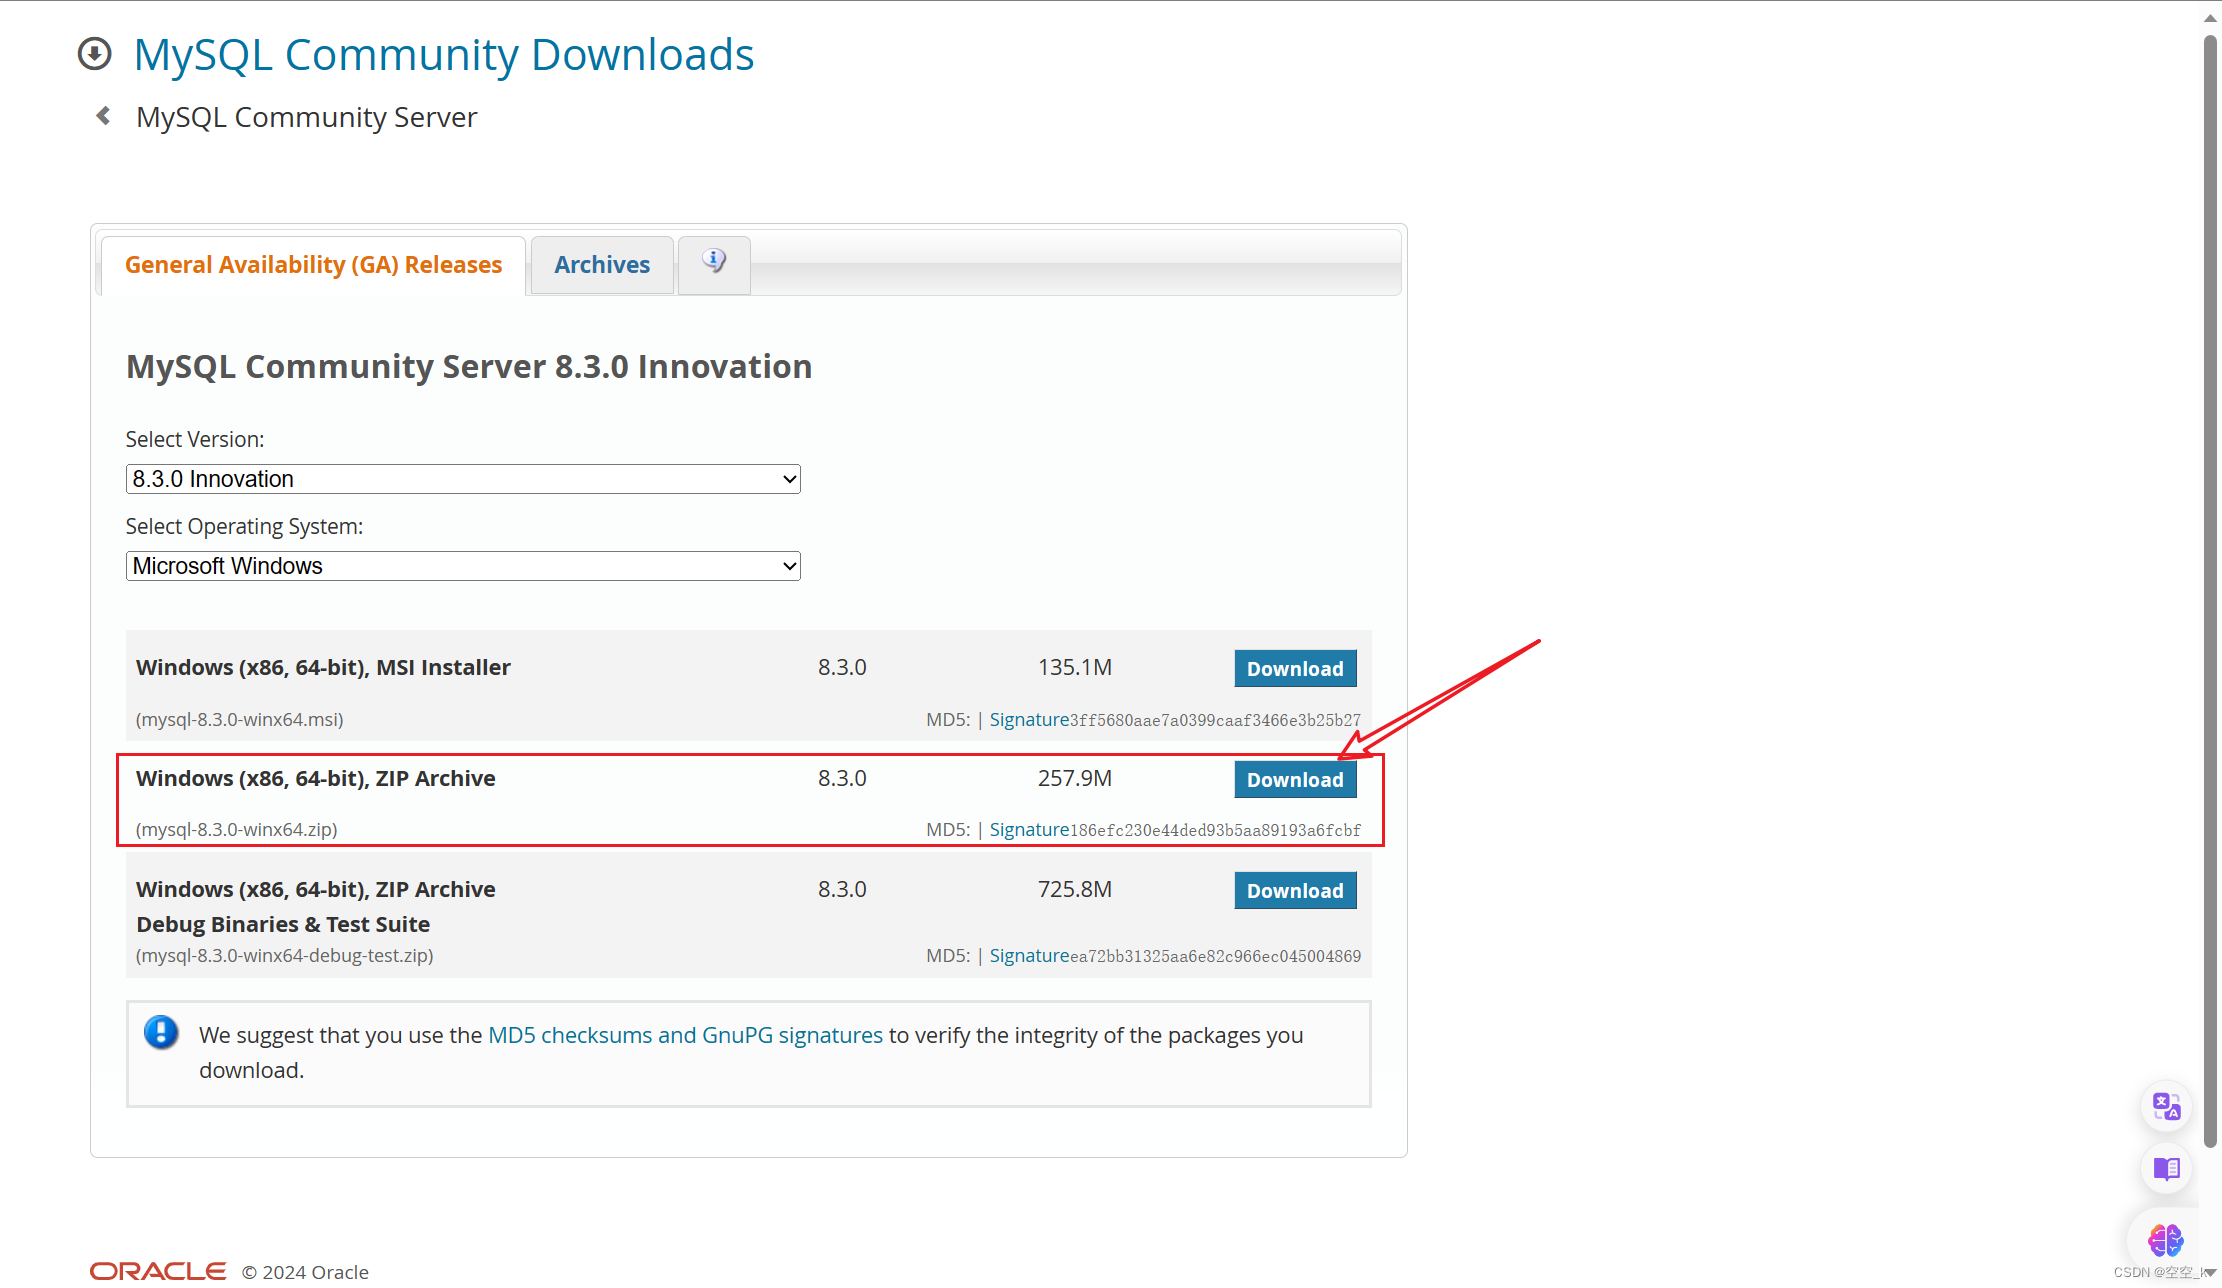
Task: Open Signature link for mysql-8.3.0-winx64.zip
Action: pyautogui.click(x=1029, y=830)
